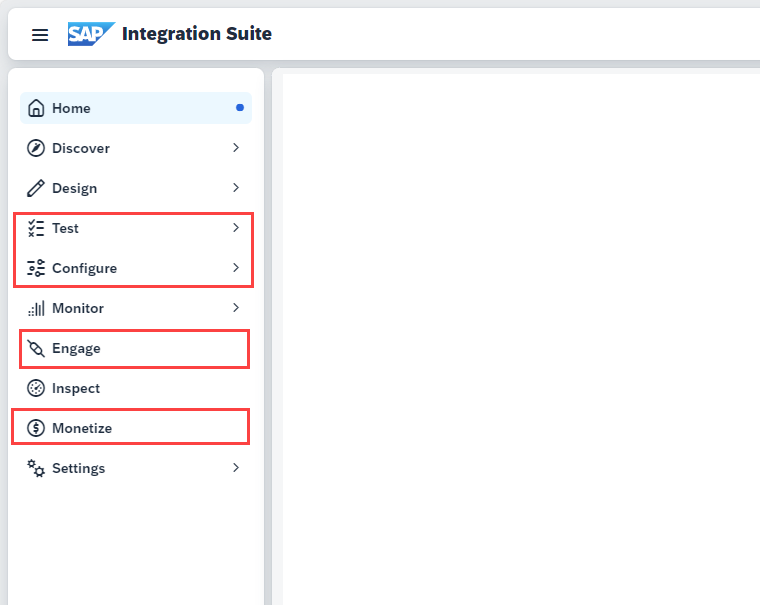Click the SAP logo
The image size is (760, 607).
pyautogui.click(x=91, y=34)
